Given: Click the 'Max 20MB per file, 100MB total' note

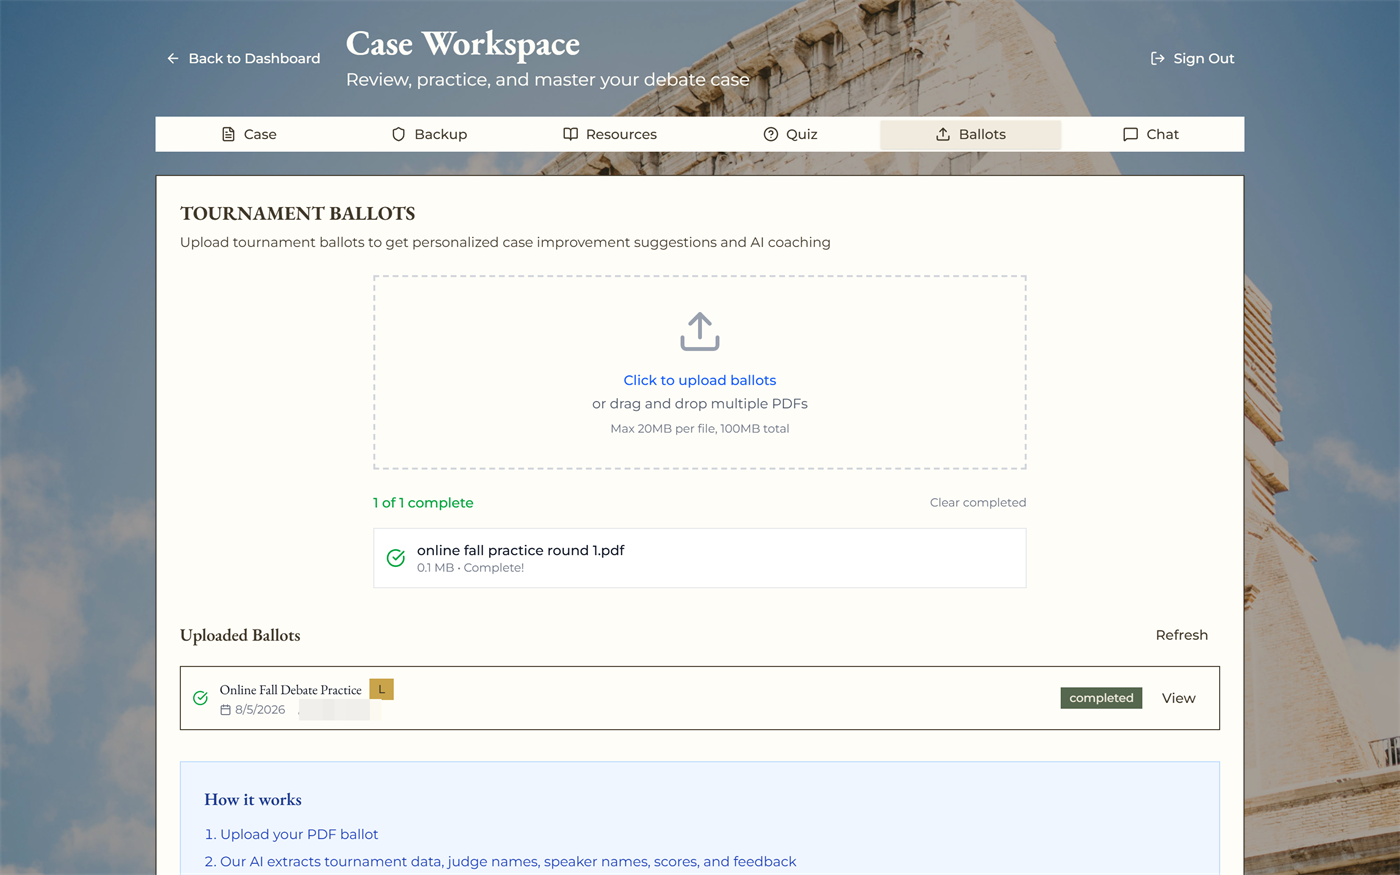Looking at the screenshot, I should click(700, 429).
